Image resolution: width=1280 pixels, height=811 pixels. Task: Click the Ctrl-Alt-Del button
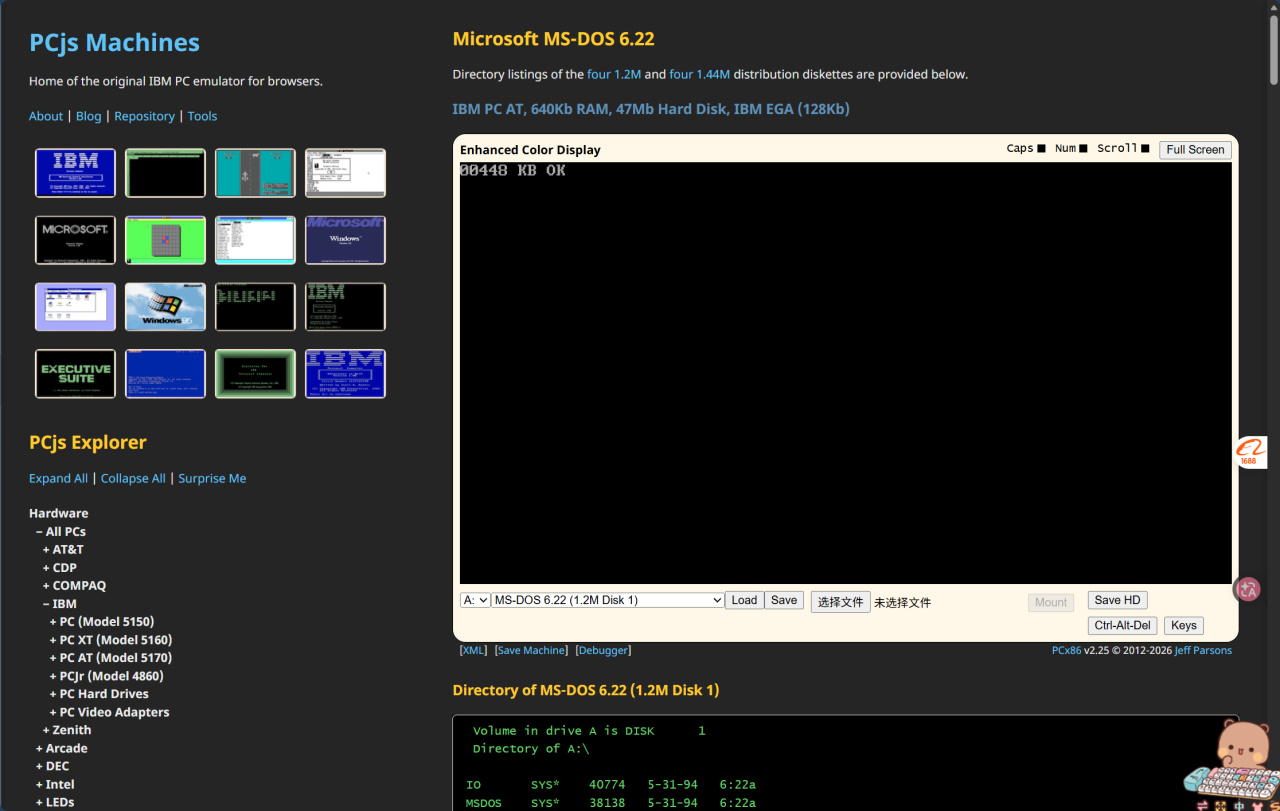(1123, 626)
